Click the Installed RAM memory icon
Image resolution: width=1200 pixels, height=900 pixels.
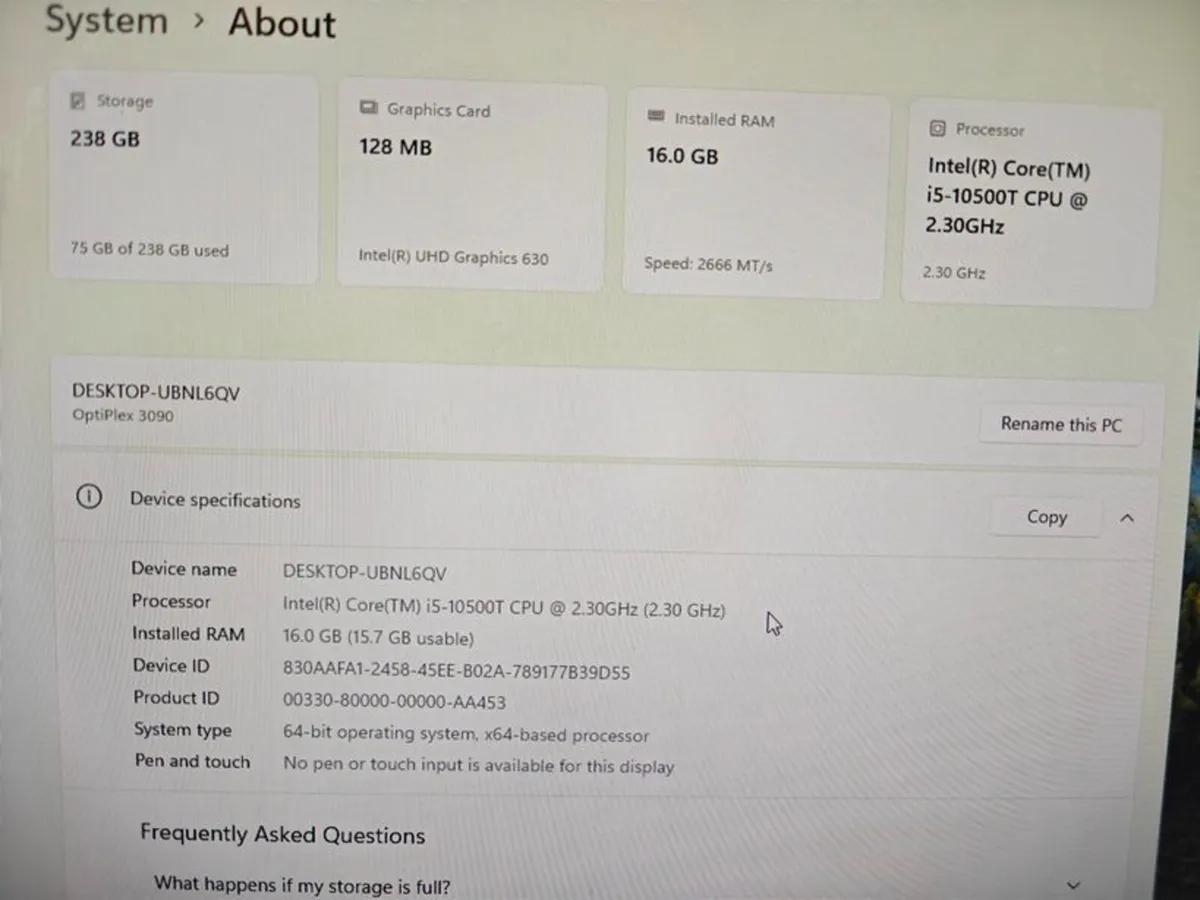click(x=658, y=119)
